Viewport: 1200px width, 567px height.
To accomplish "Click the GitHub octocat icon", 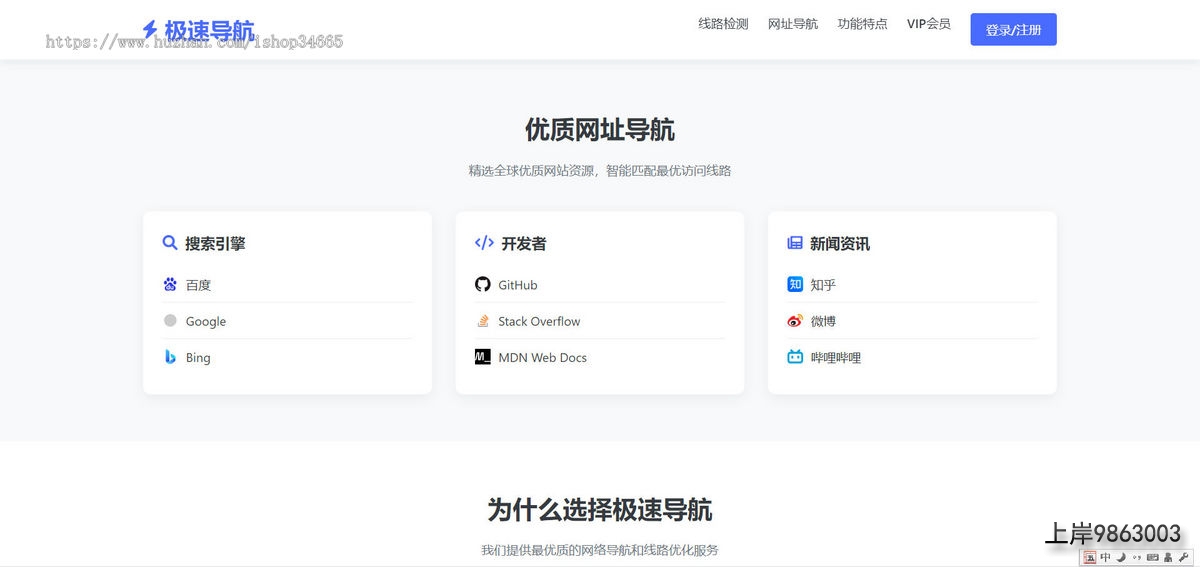I will point(483,285).
